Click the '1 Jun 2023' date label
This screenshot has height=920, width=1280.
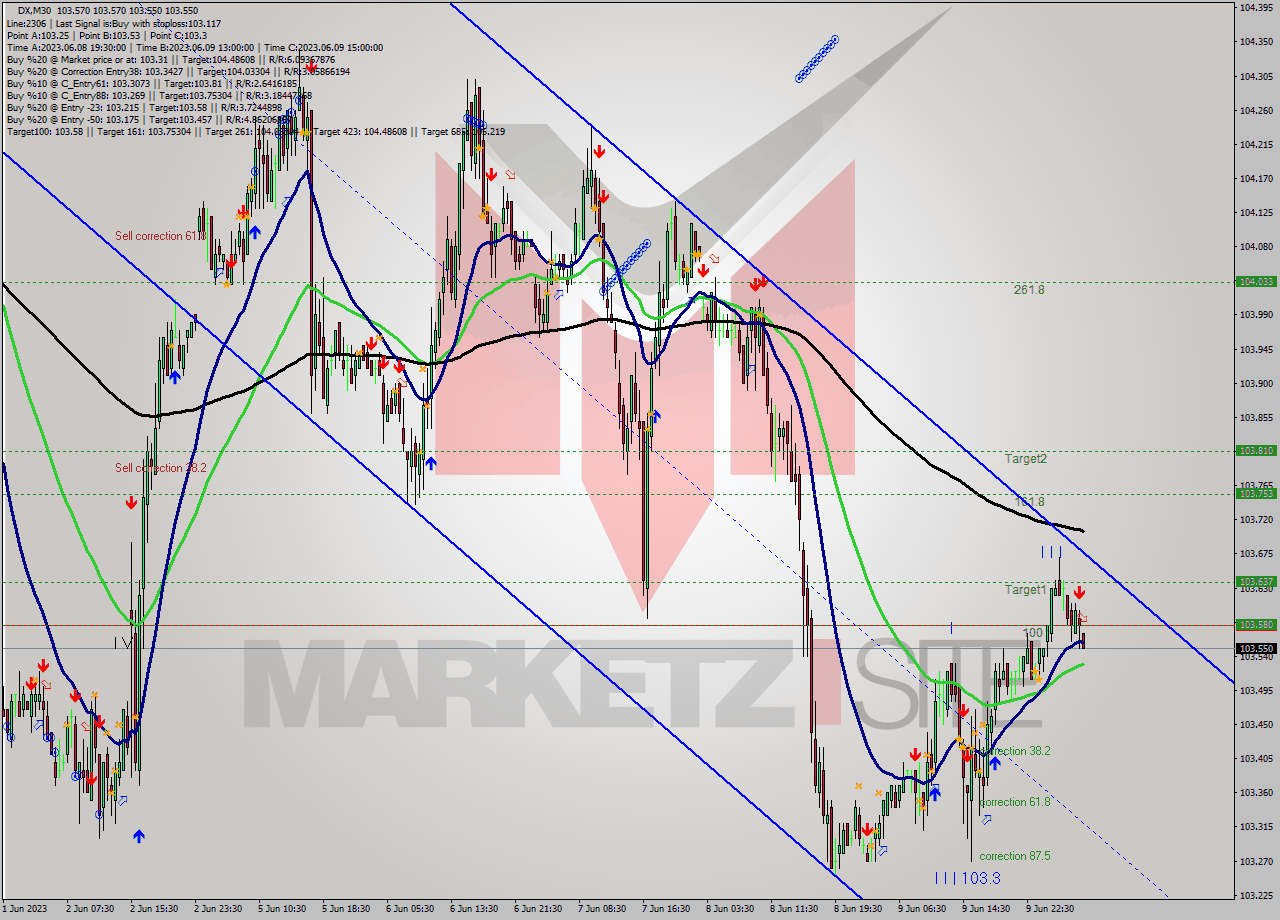point(24,909)
